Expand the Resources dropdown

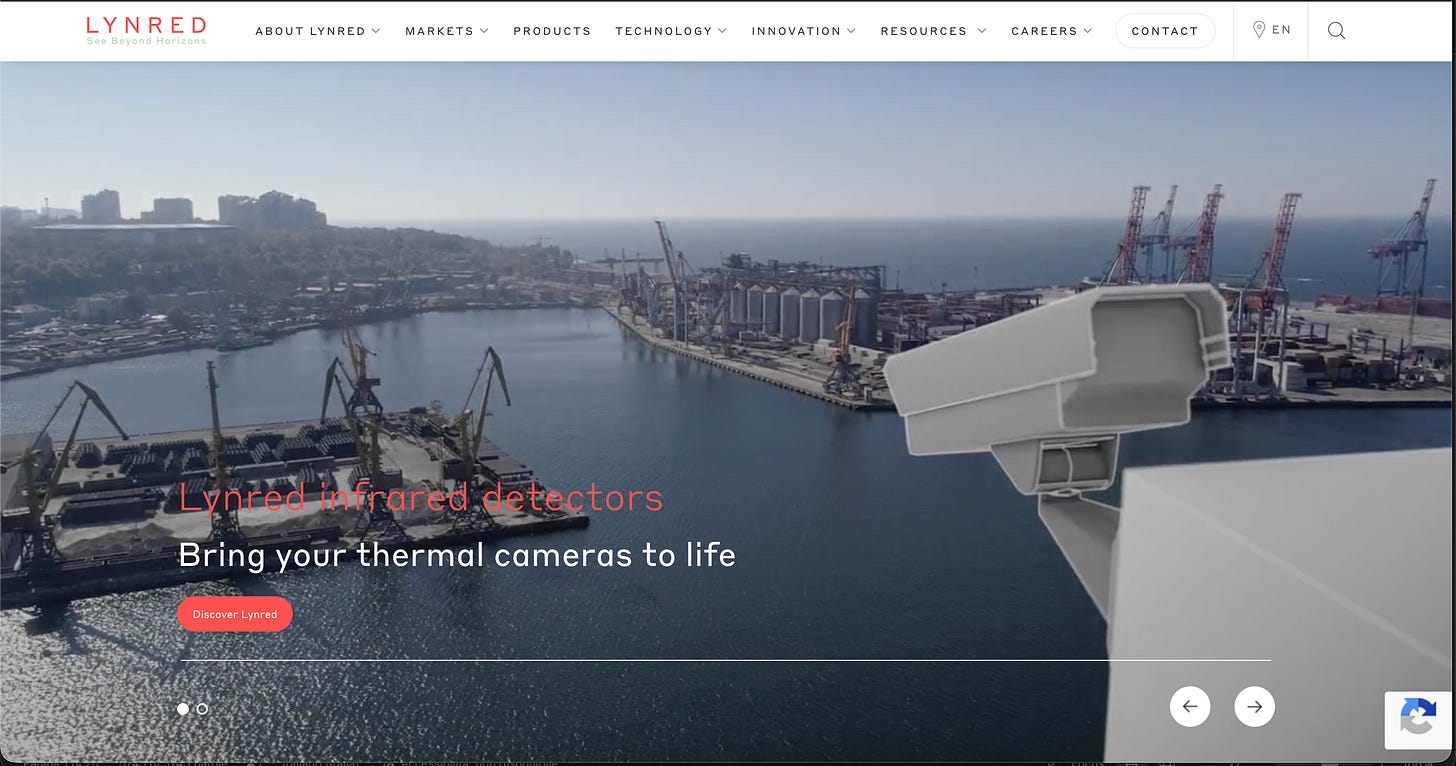pos(933,31)
